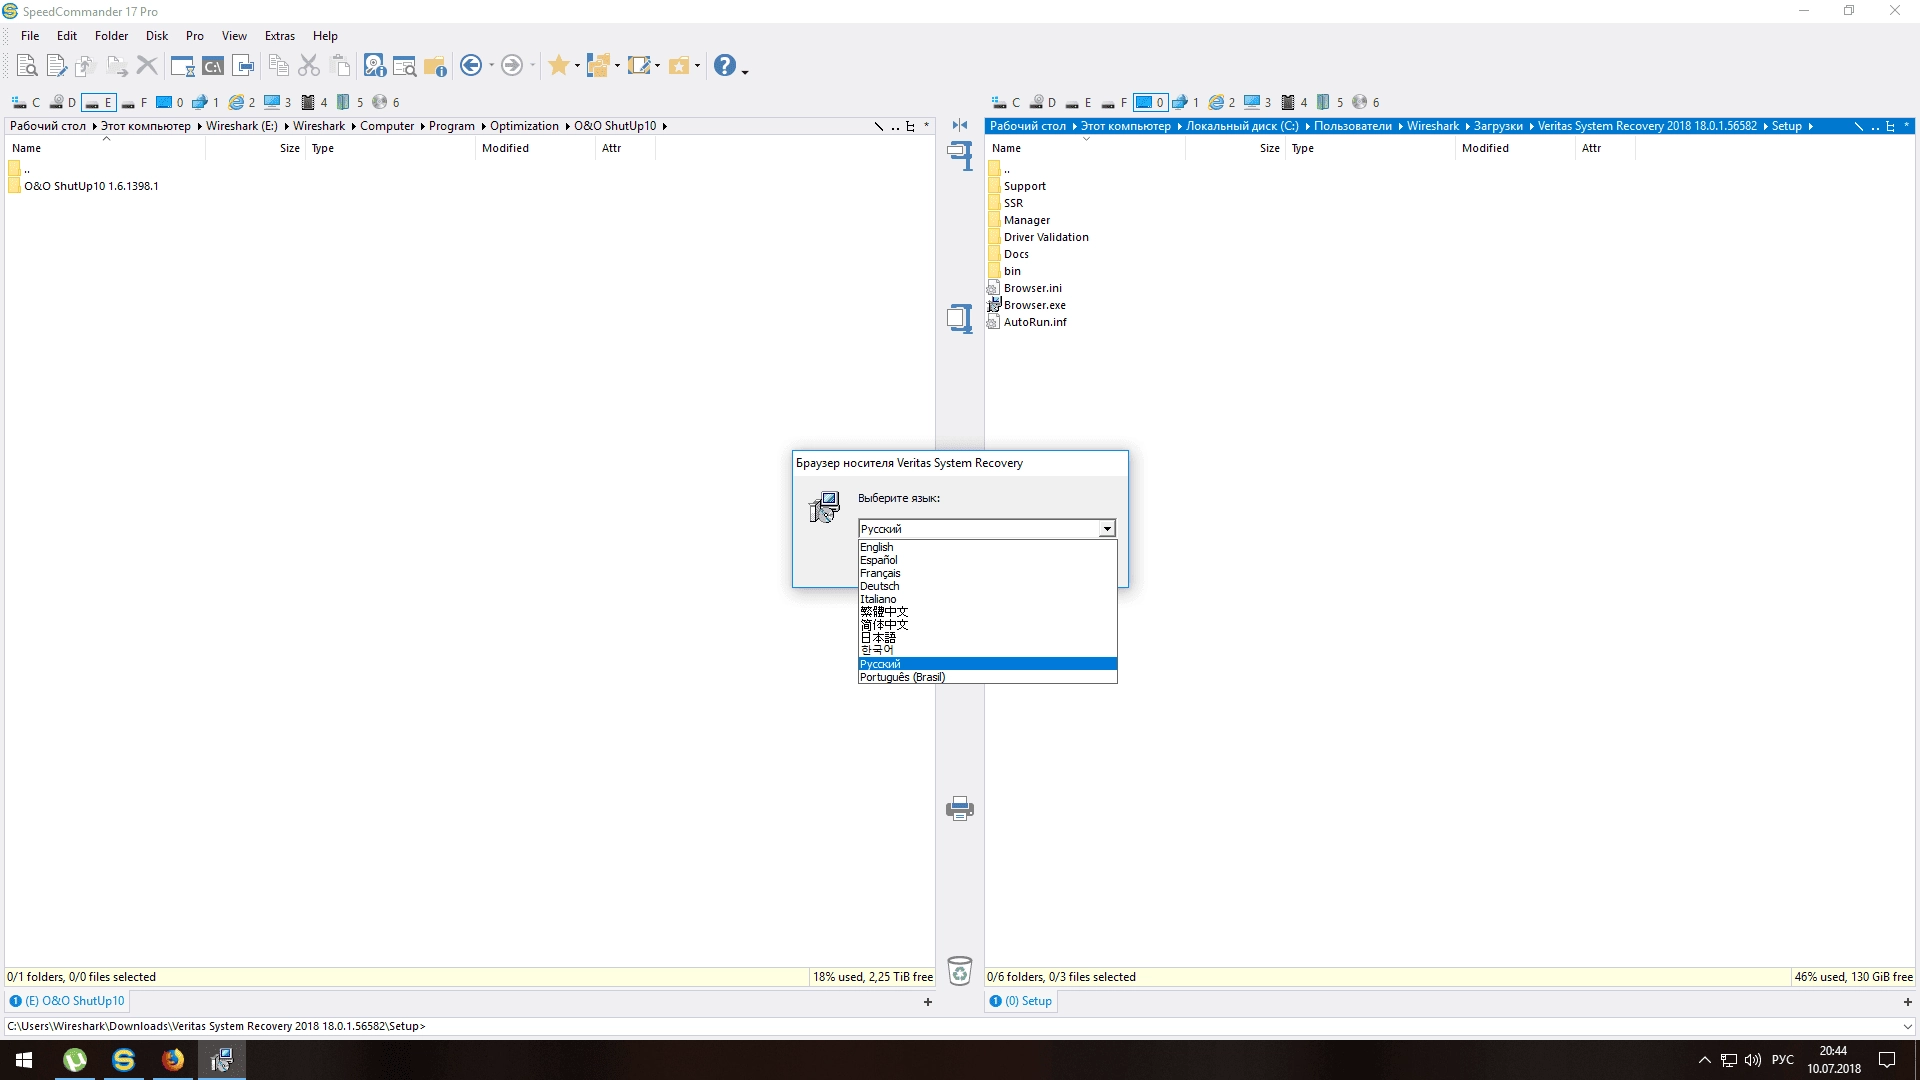Sort right panel by Modified column header

point(1514,148)
